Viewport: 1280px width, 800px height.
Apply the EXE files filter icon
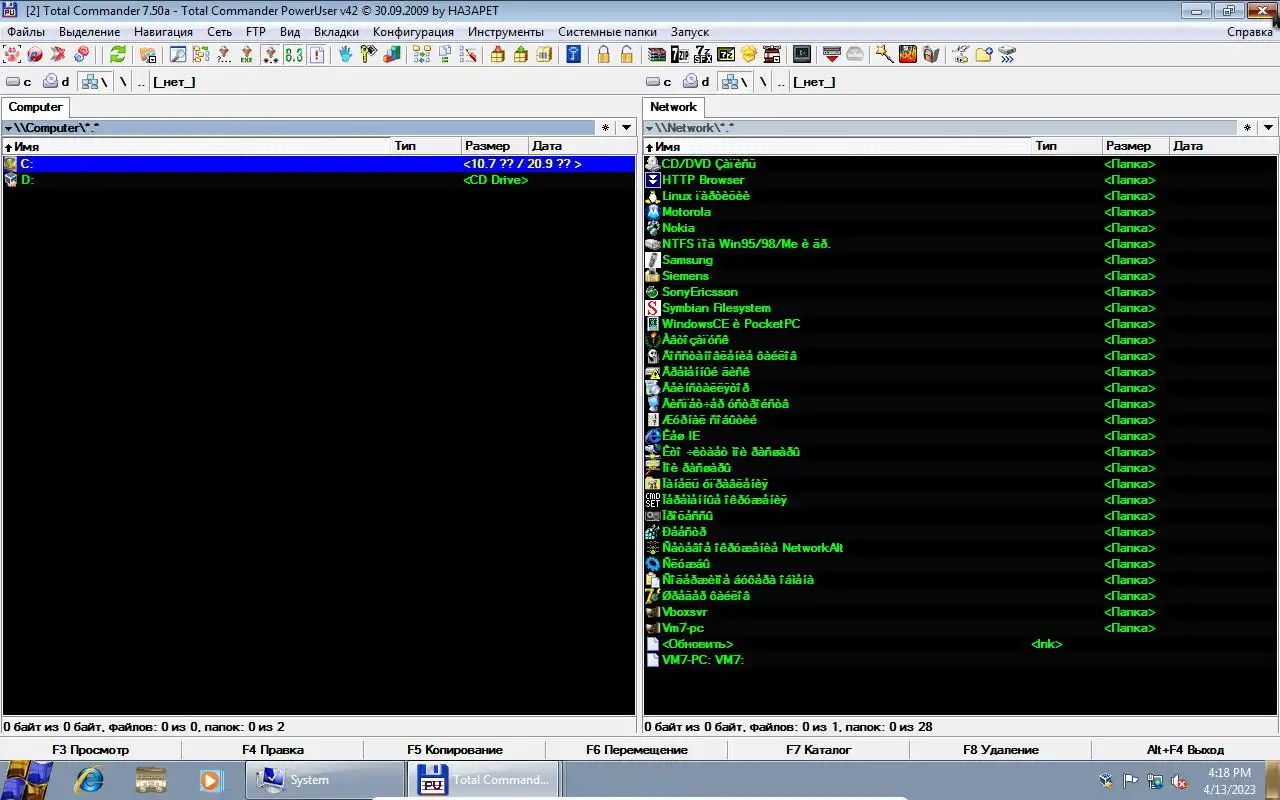click(x=247, y=54)
